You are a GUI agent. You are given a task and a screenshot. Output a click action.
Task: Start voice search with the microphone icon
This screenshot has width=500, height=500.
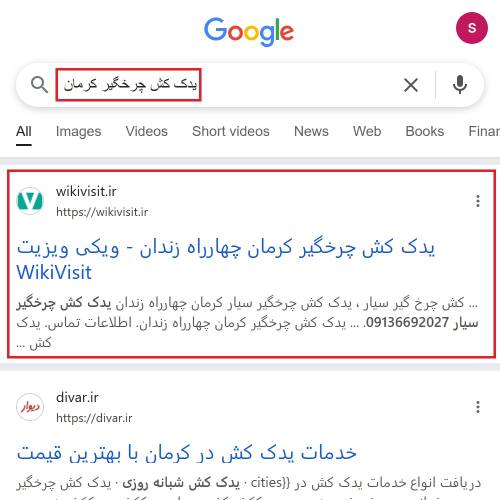click(460, 85)
